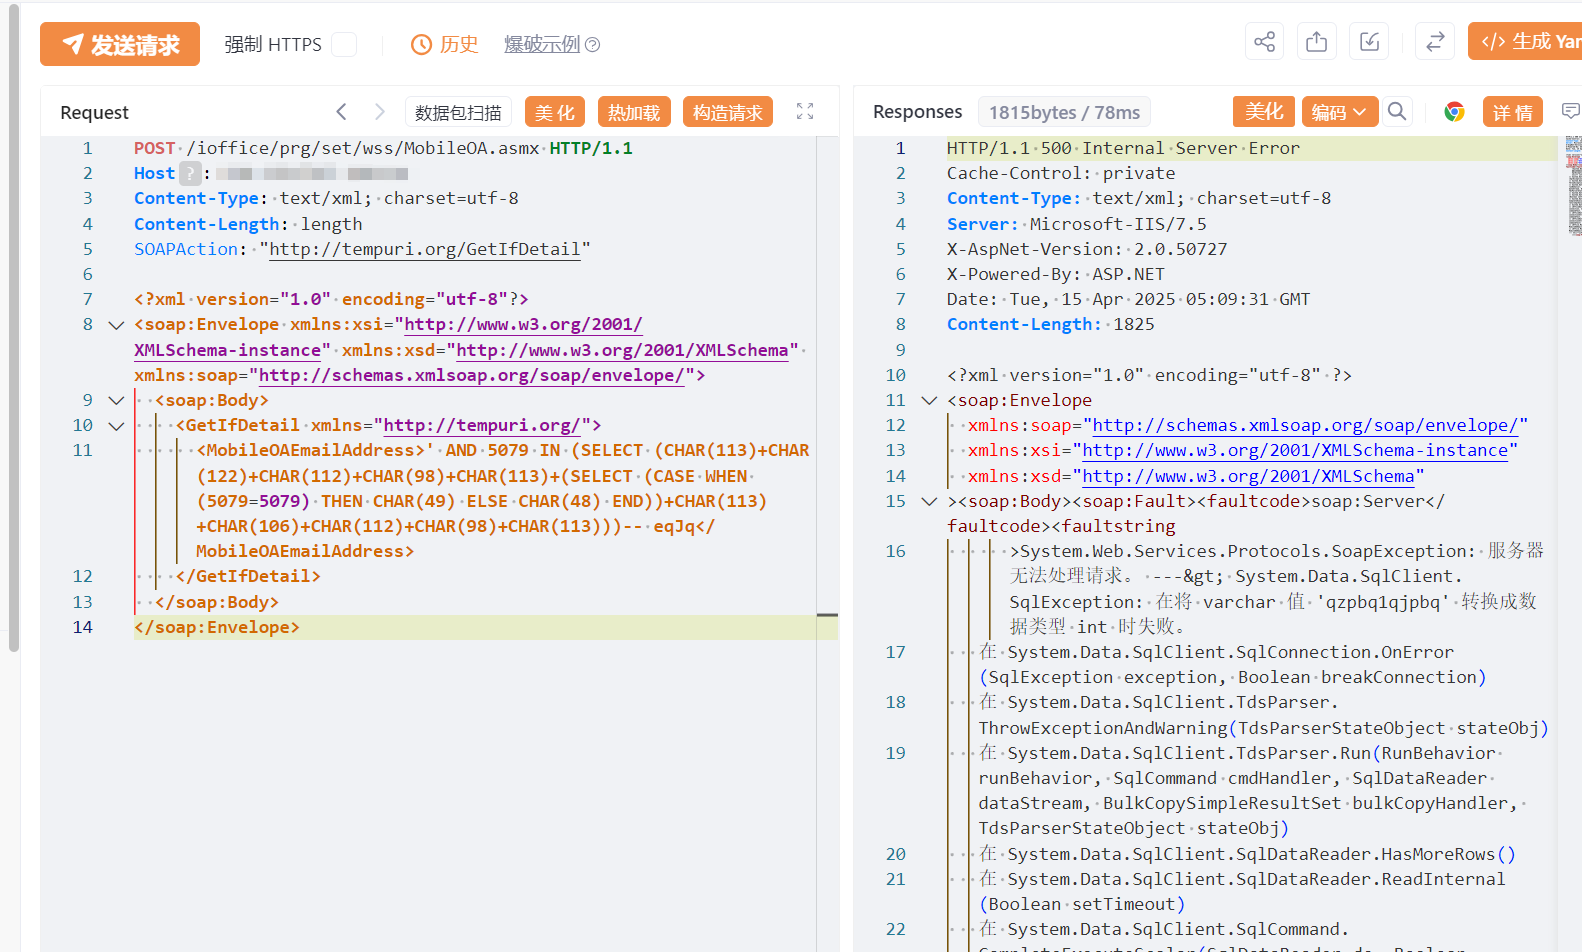Click the Content-Length header in the request
This screenshot has height=952, width=1582.
[207, 224]
